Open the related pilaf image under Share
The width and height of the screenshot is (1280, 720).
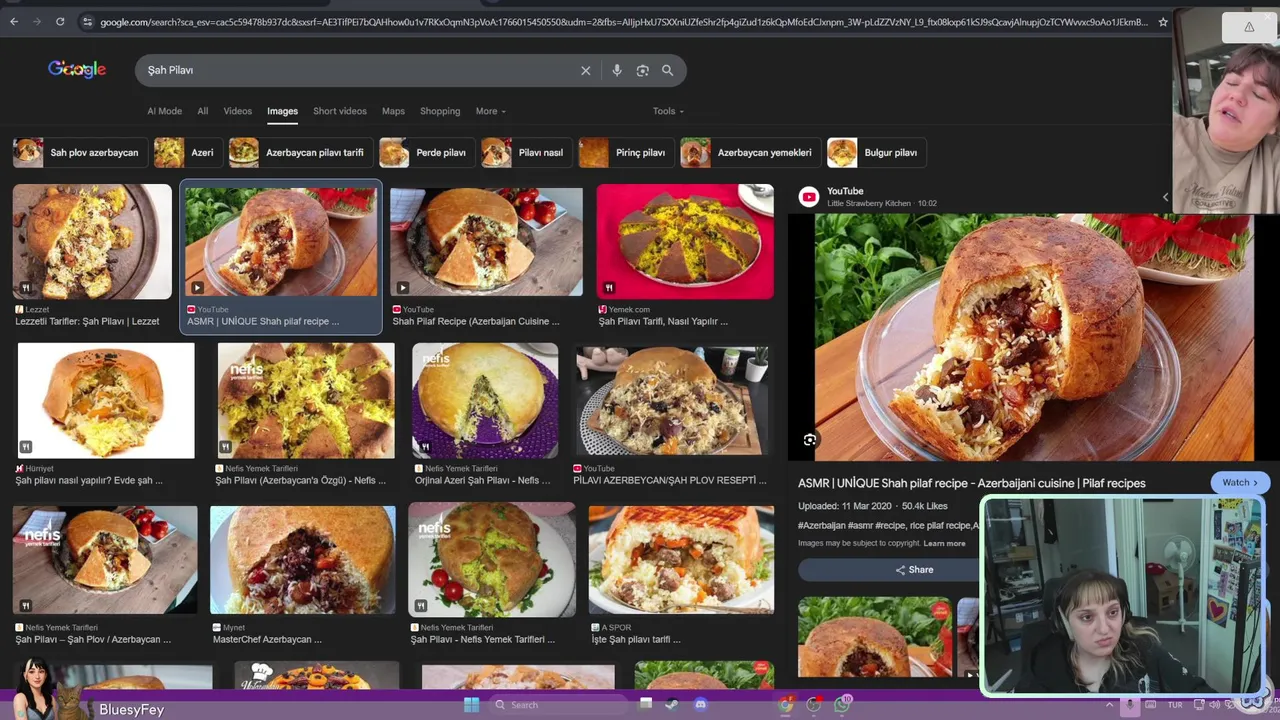(874, 637)
